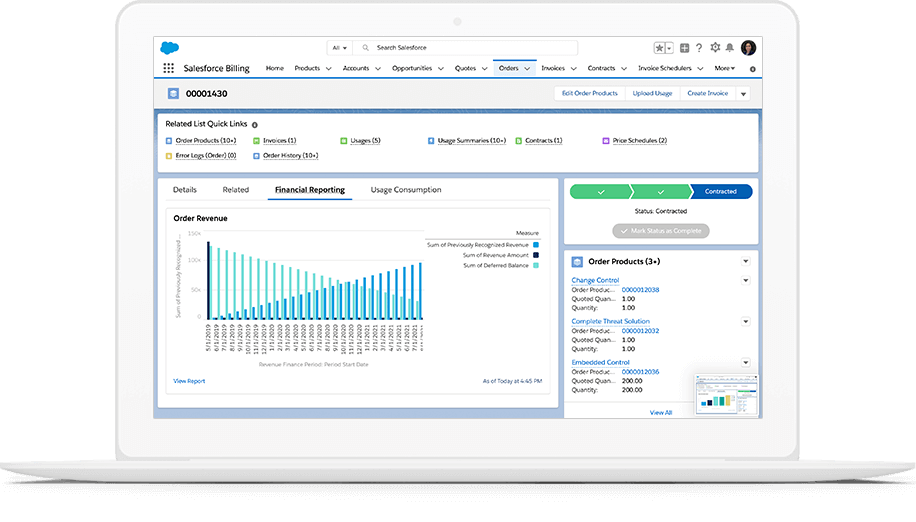
Task: Open the Help question mark icon
Action: click(698, 48)
